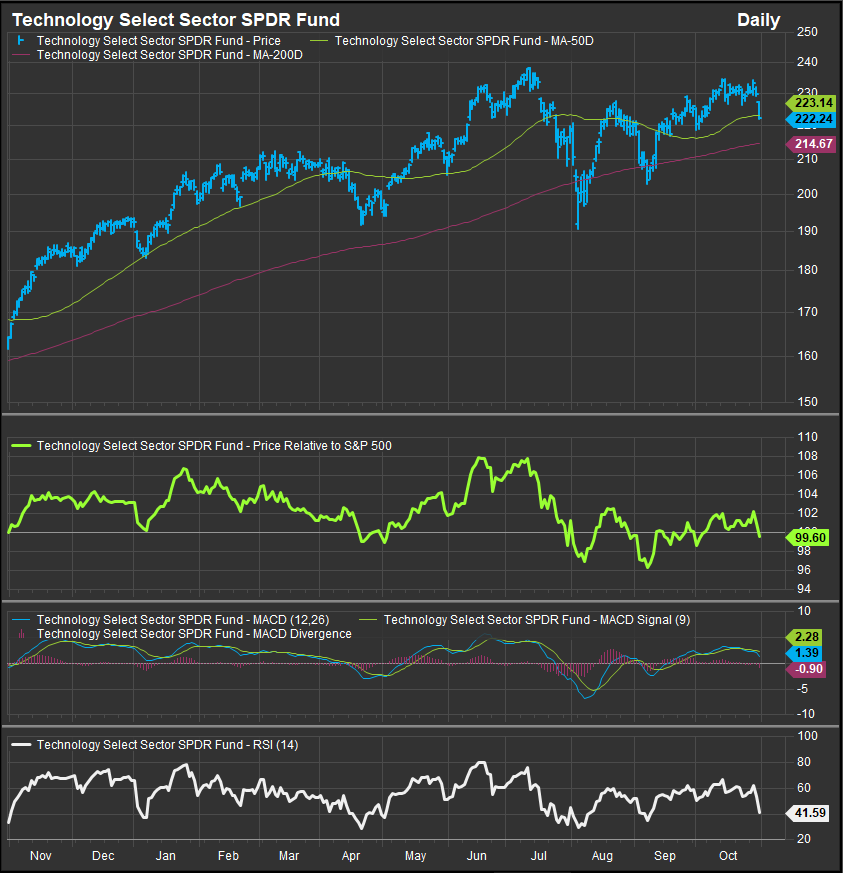
Task: Click the 110 relative strength axis label
Action: coord(807,436)
